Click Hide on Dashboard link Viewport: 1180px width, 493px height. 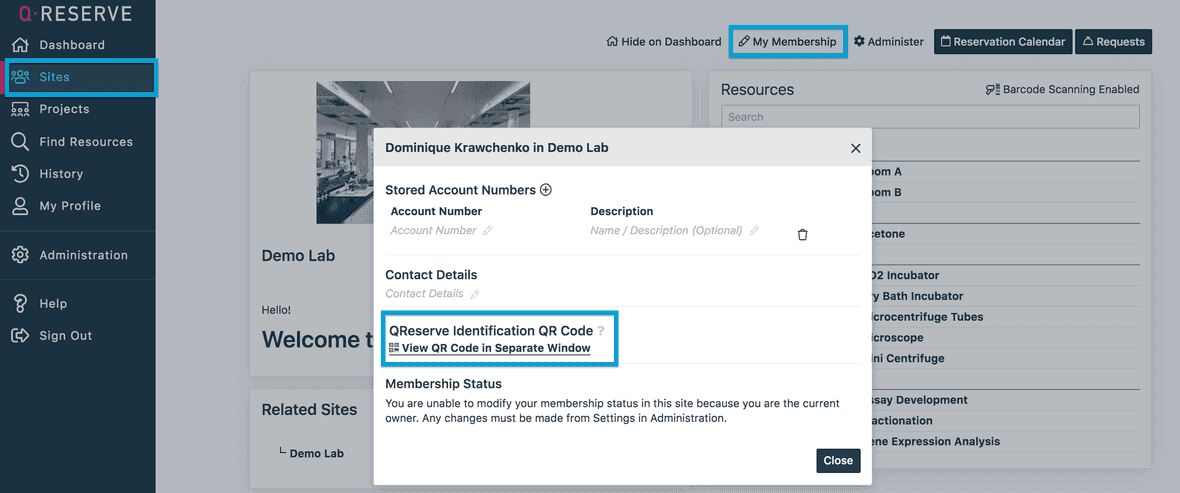click(x=664, y=42)
